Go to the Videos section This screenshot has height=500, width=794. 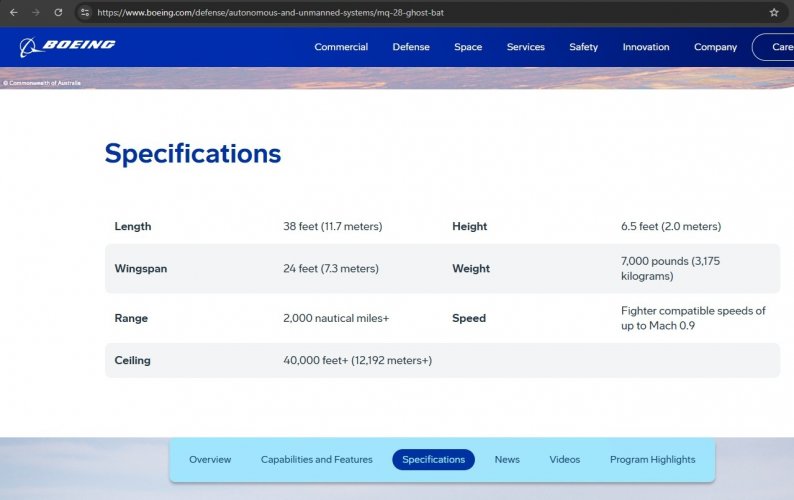[x=565, y=459]
